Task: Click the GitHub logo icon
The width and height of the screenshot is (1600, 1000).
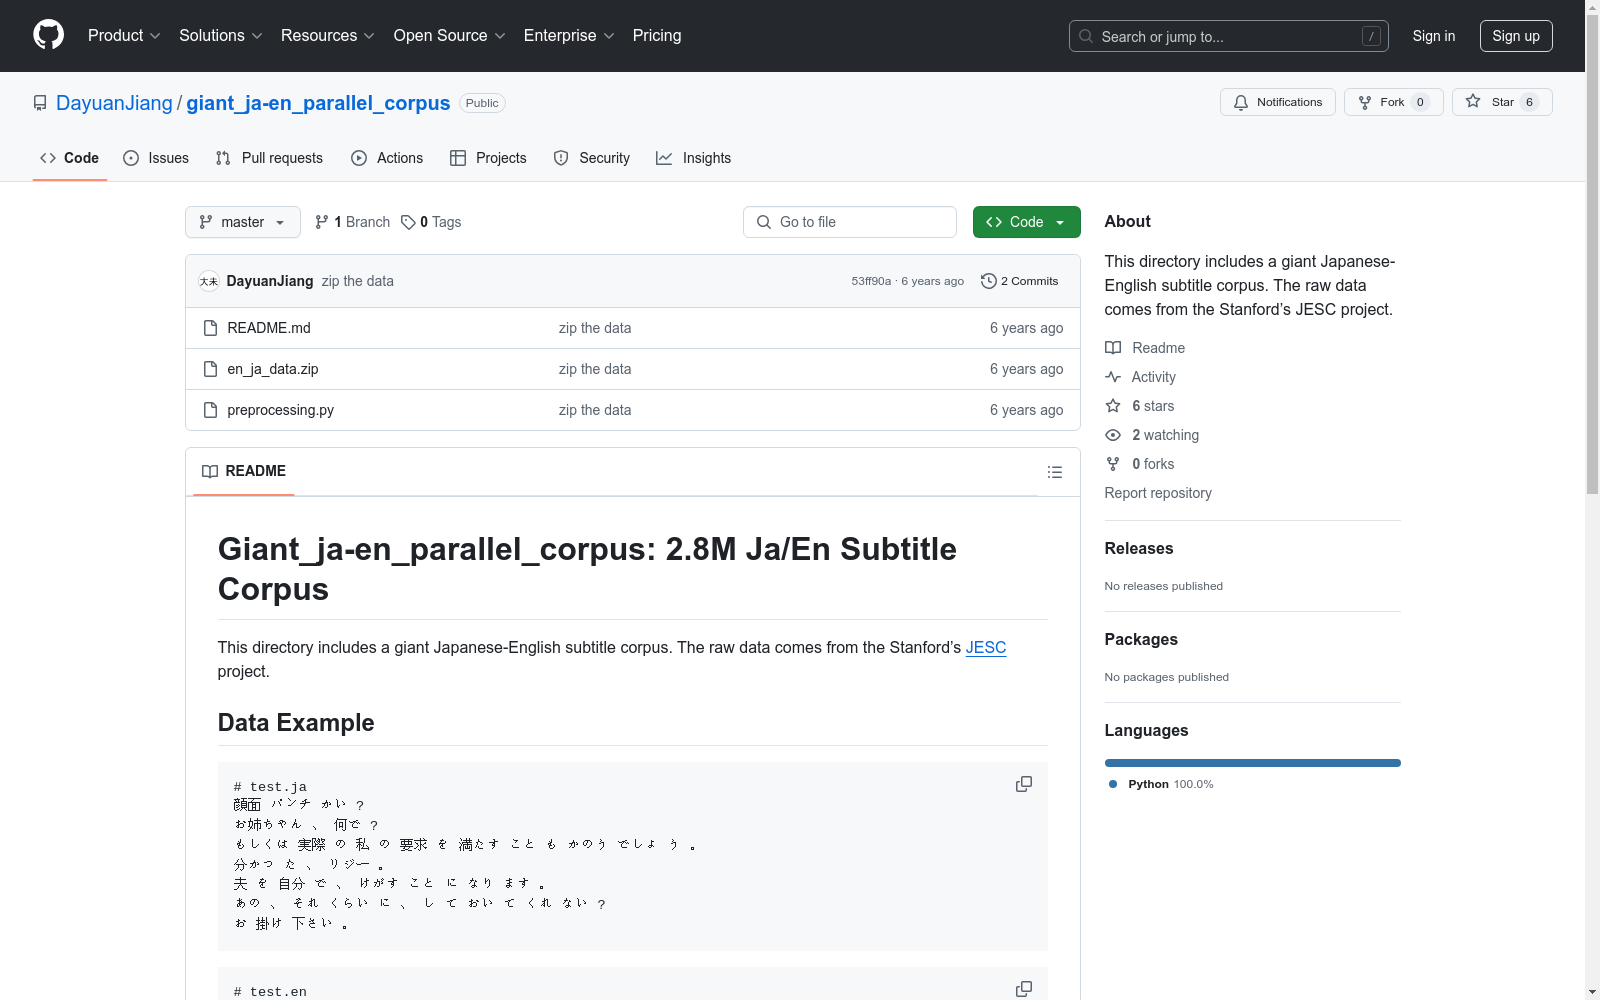Action: point(48,35)
